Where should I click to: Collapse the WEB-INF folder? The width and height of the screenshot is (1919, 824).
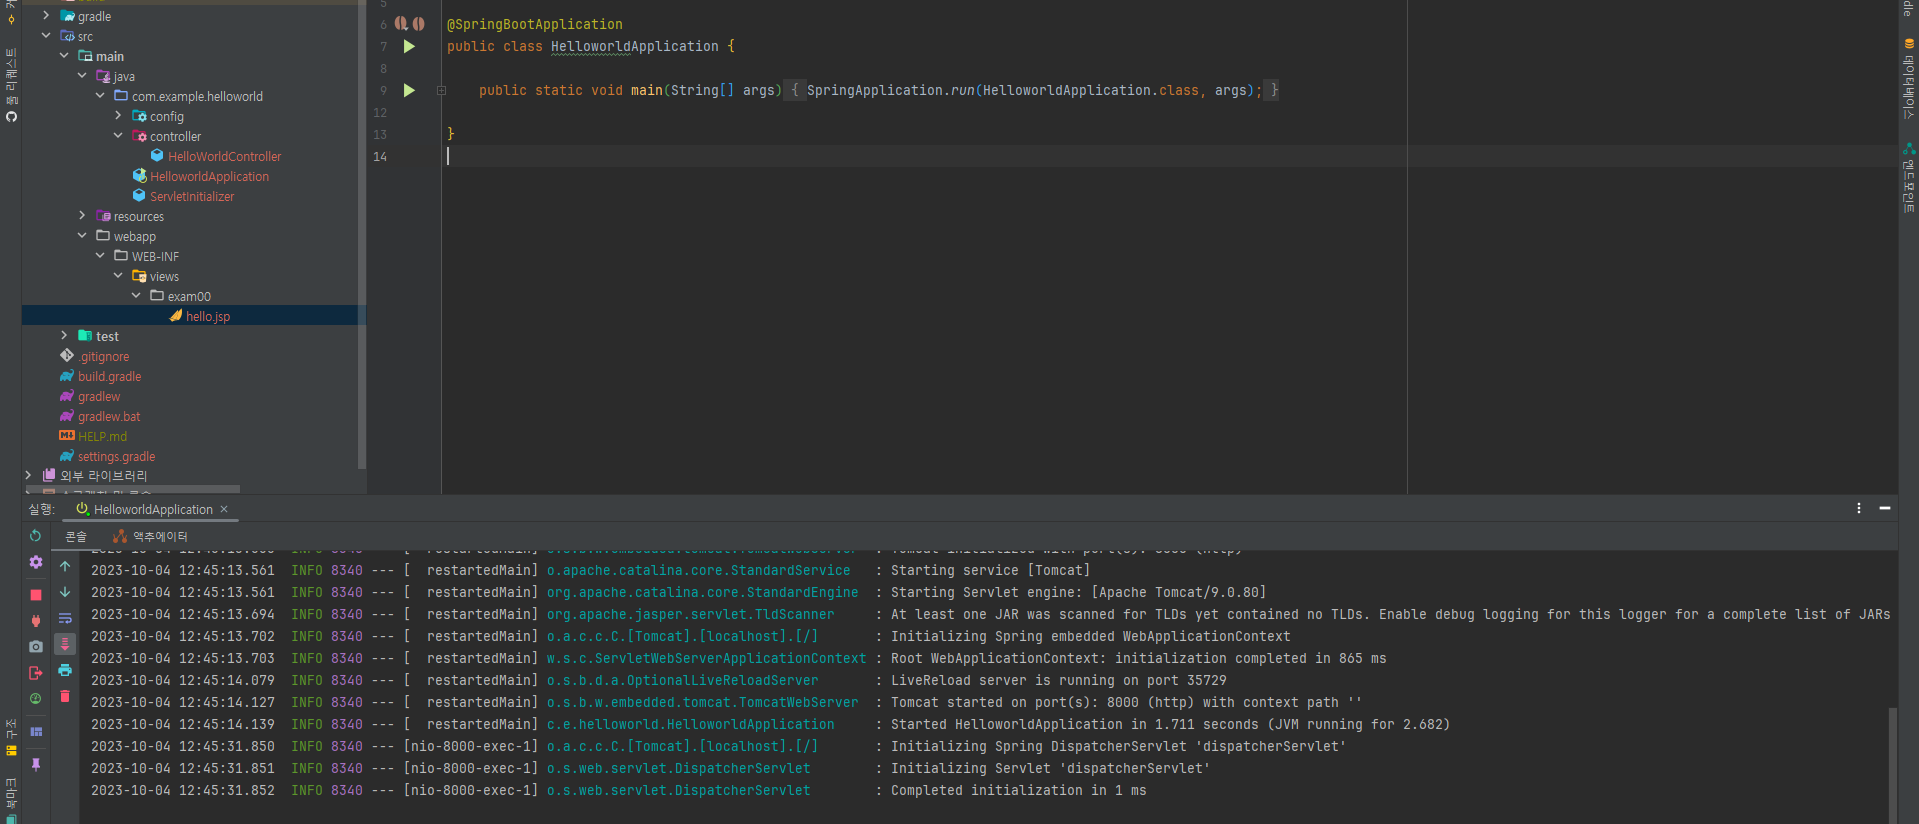(x=100, y=256)
